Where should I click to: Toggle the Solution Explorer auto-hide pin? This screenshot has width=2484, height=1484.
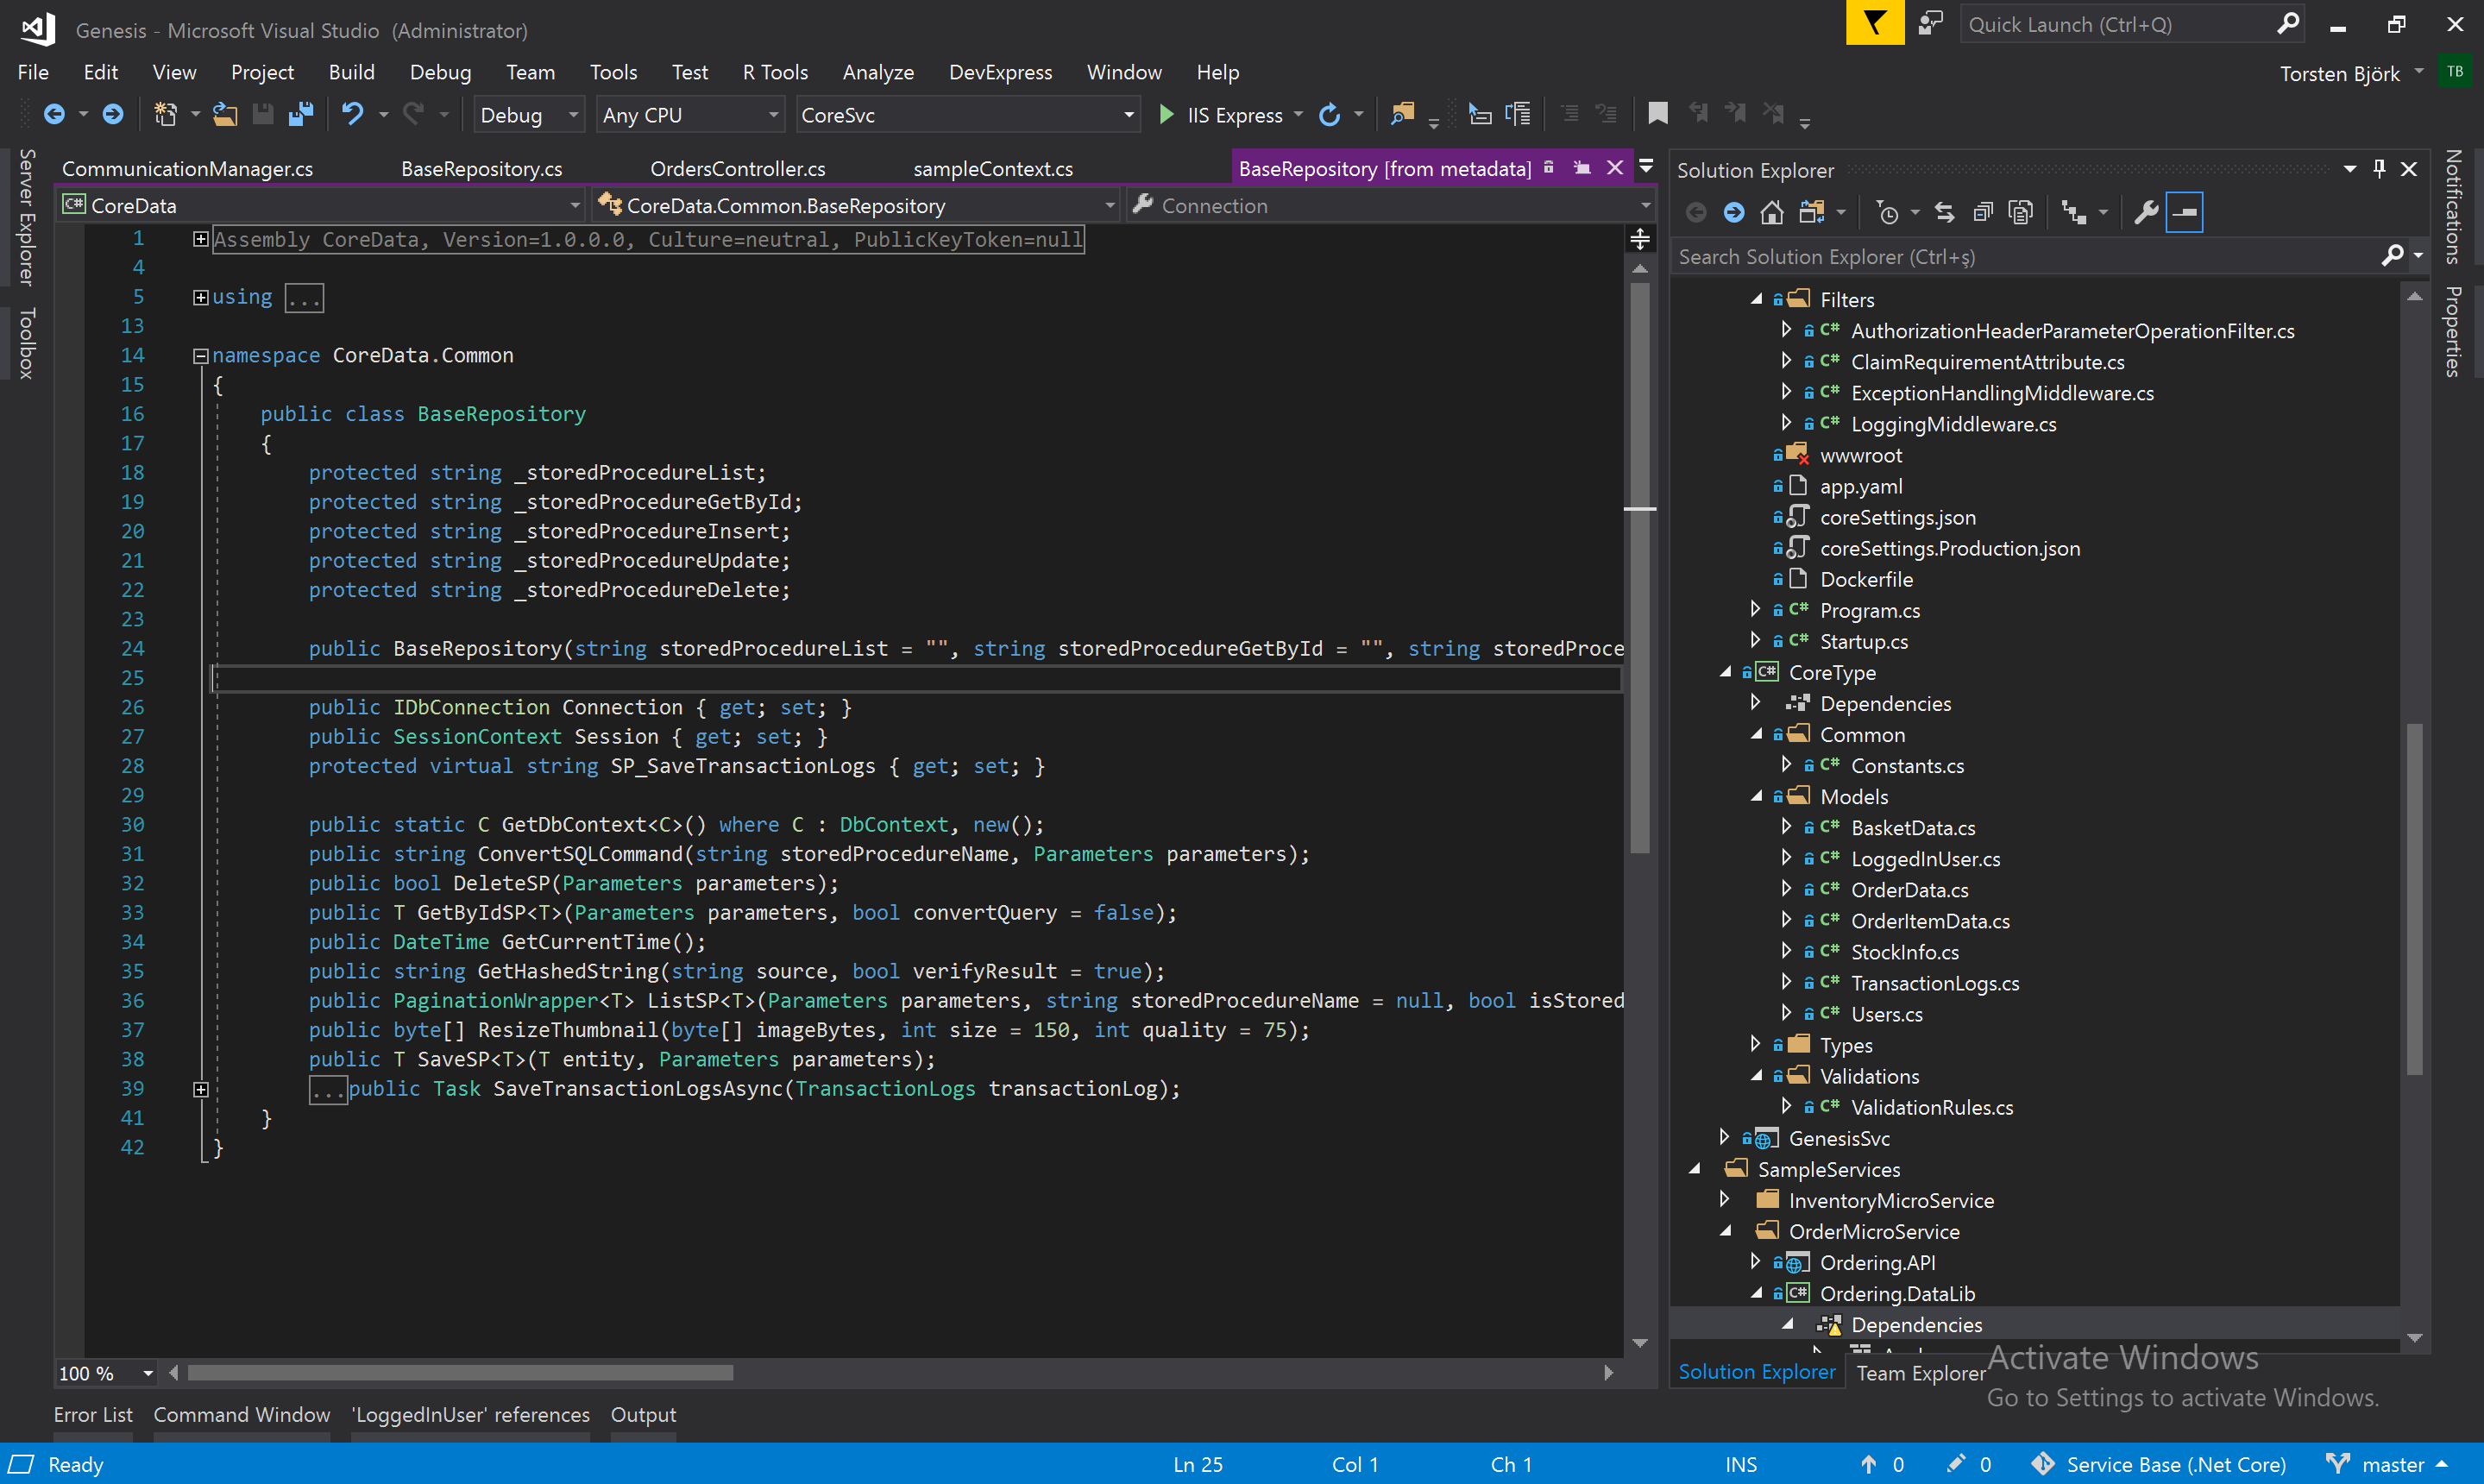2379,169
